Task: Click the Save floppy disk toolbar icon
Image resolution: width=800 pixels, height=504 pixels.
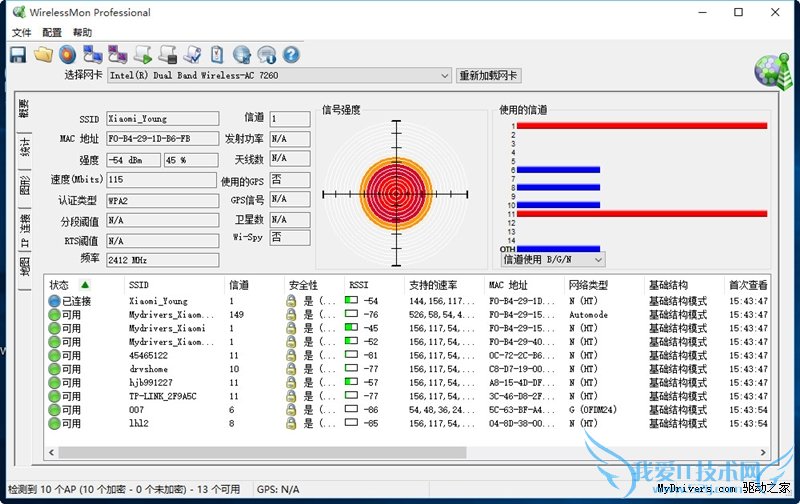Action: point(18,55)
